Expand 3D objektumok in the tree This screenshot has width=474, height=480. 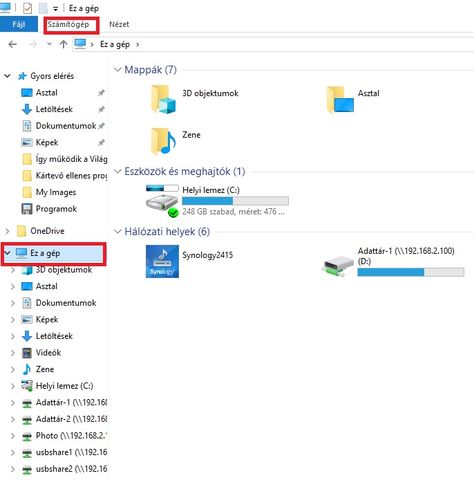(13, 270)
